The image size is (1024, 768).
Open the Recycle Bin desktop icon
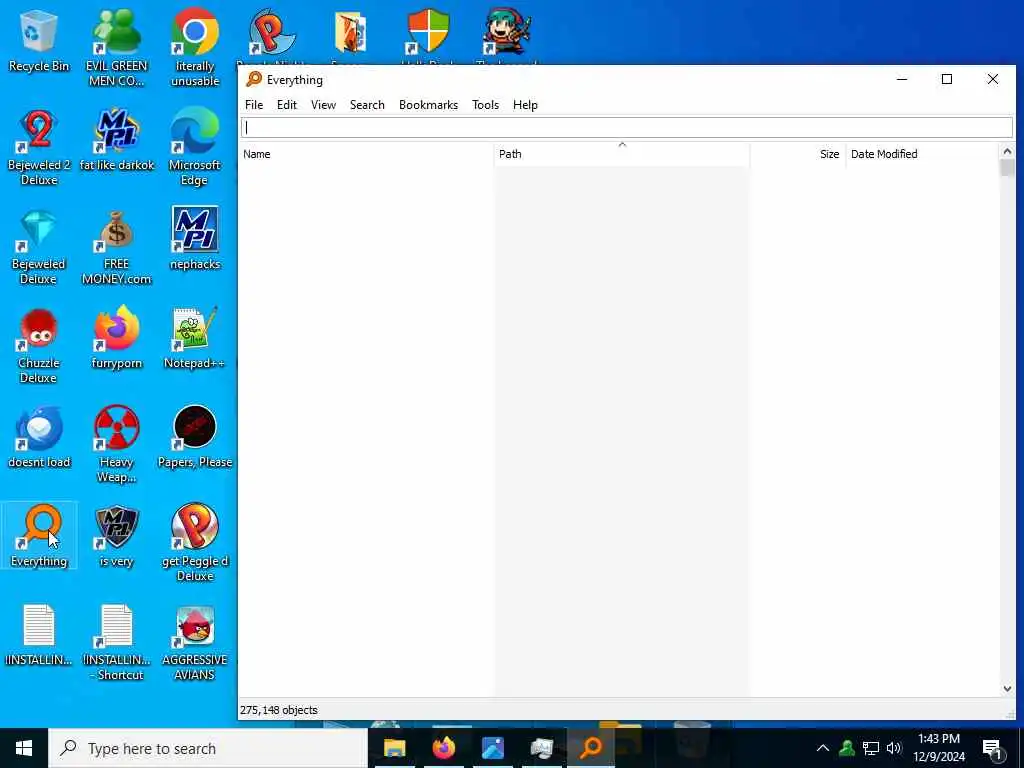pyautogui.click(x=39, y=40)
